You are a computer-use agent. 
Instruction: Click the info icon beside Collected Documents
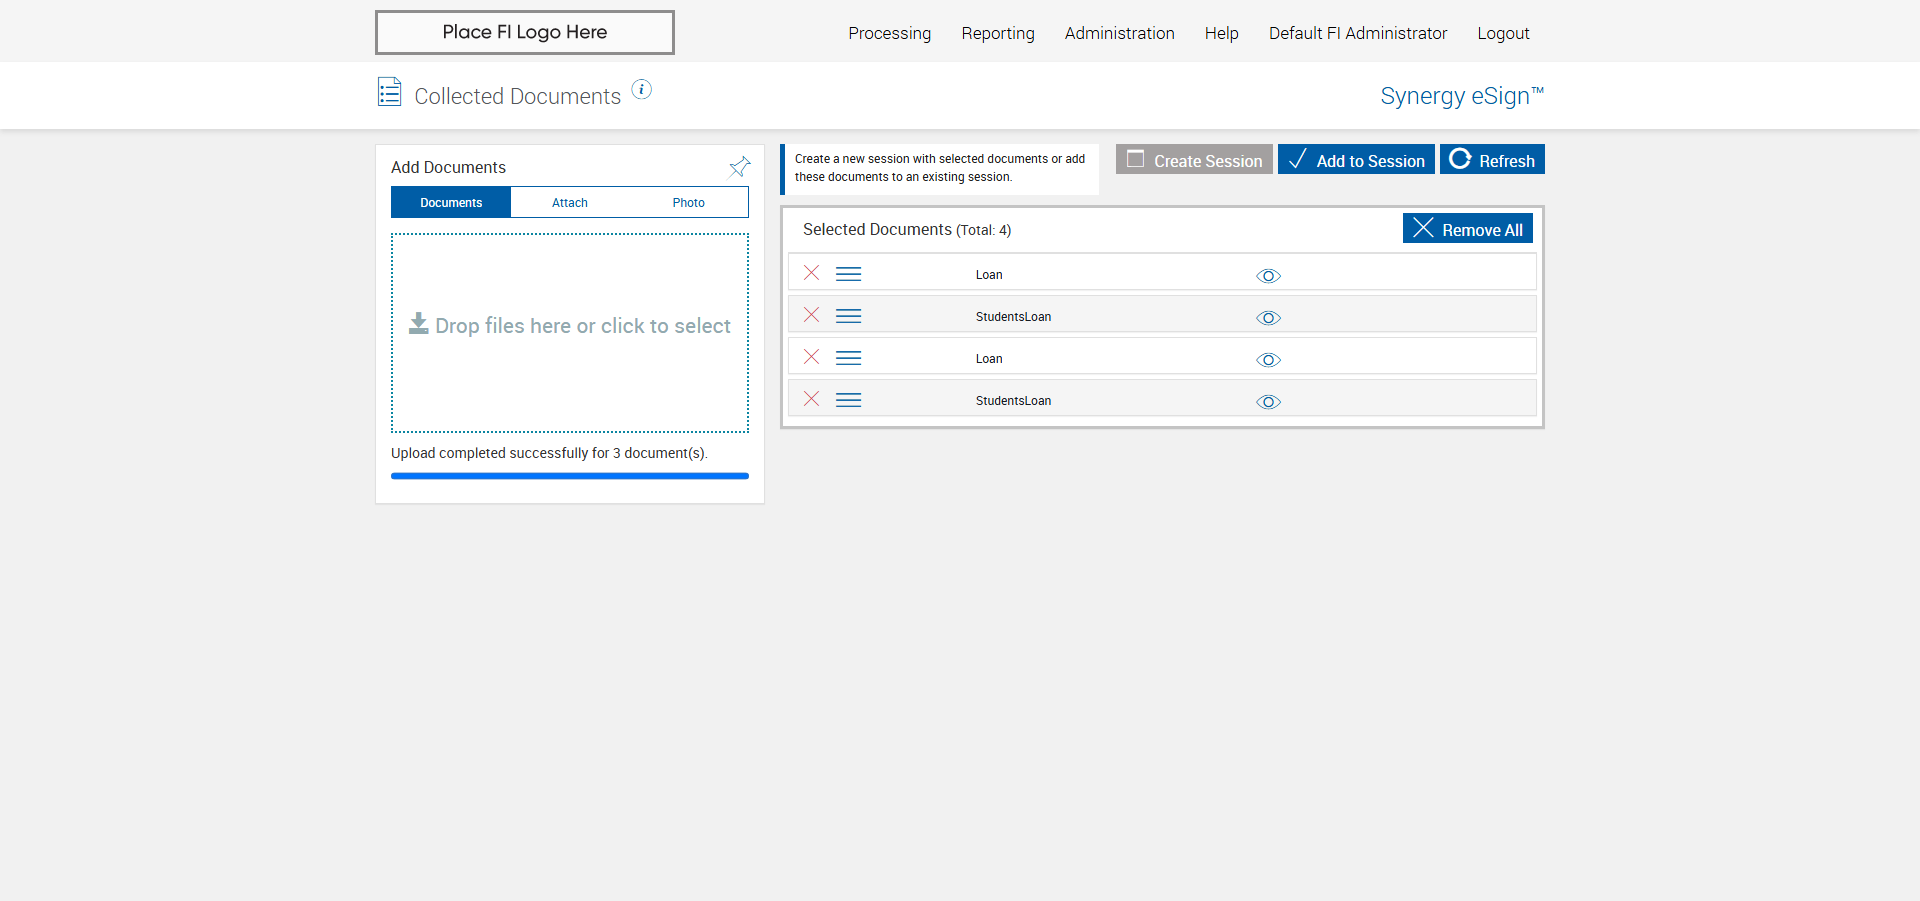point(642,90)
